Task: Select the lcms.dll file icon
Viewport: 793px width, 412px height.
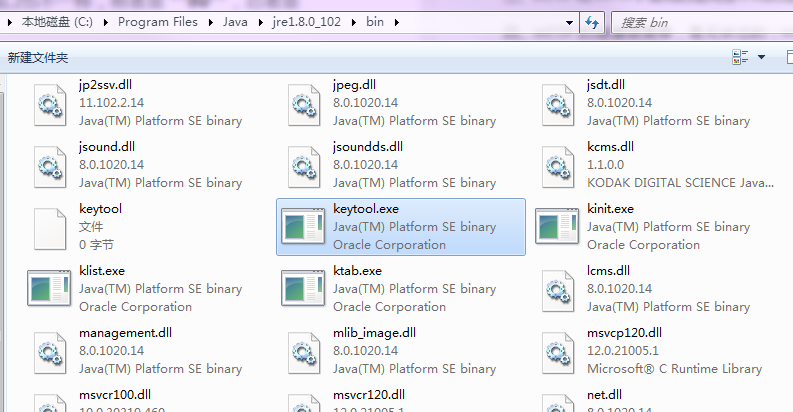Action: 558,291
